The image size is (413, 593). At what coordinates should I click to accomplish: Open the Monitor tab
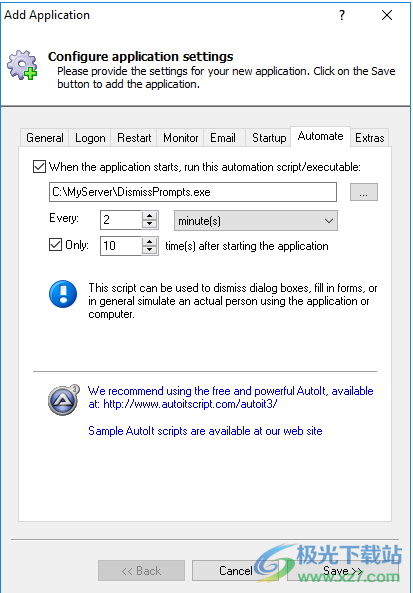point(180,138)
